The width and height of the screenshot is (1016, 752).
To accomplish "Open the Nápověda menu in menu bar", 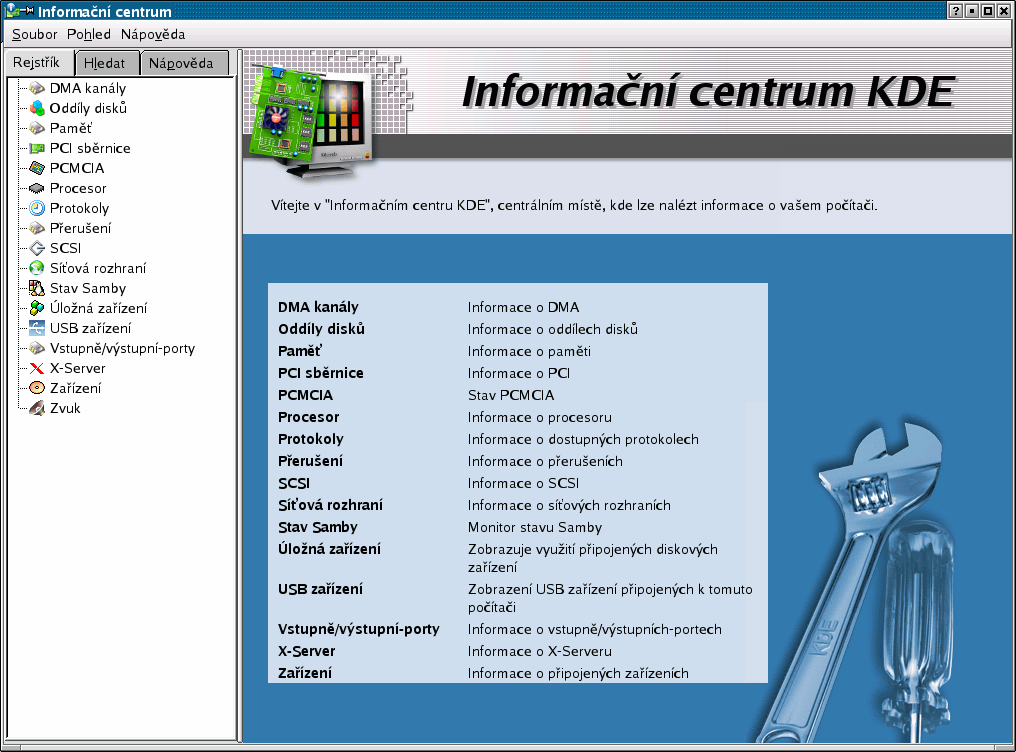I will tap(153, 34).
